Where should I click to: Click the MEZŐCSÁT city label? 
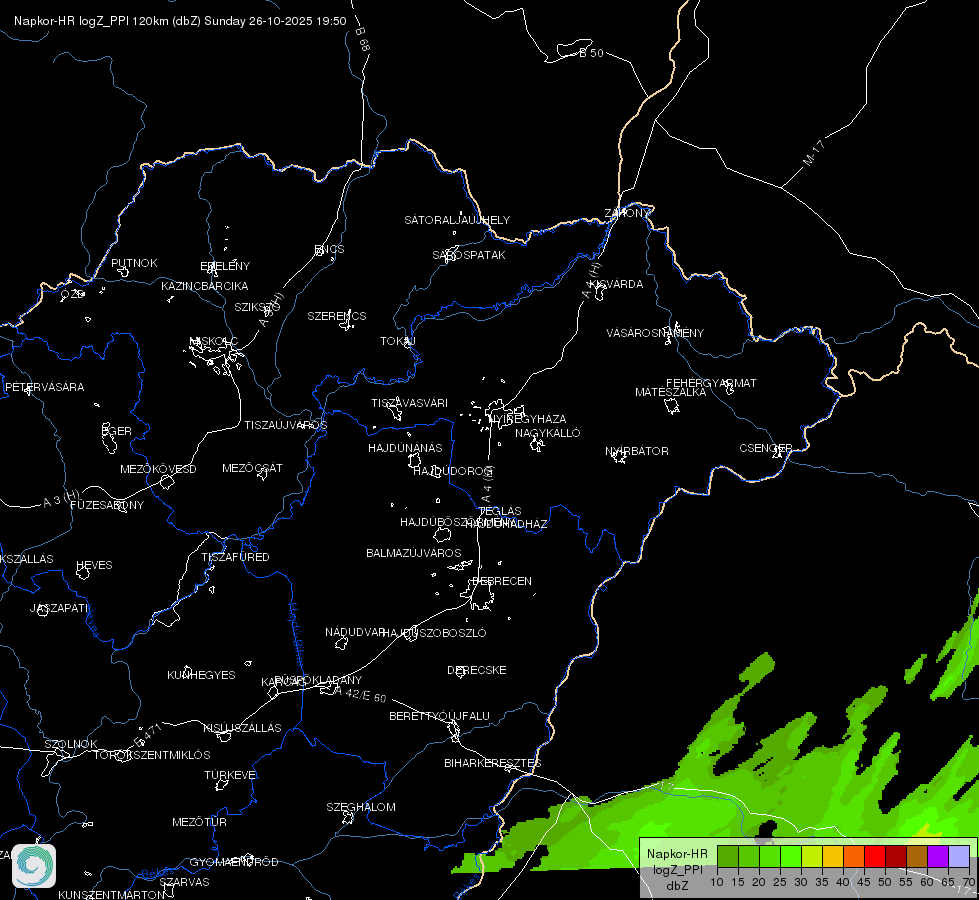pyautogui.click(x=252, y=468)
